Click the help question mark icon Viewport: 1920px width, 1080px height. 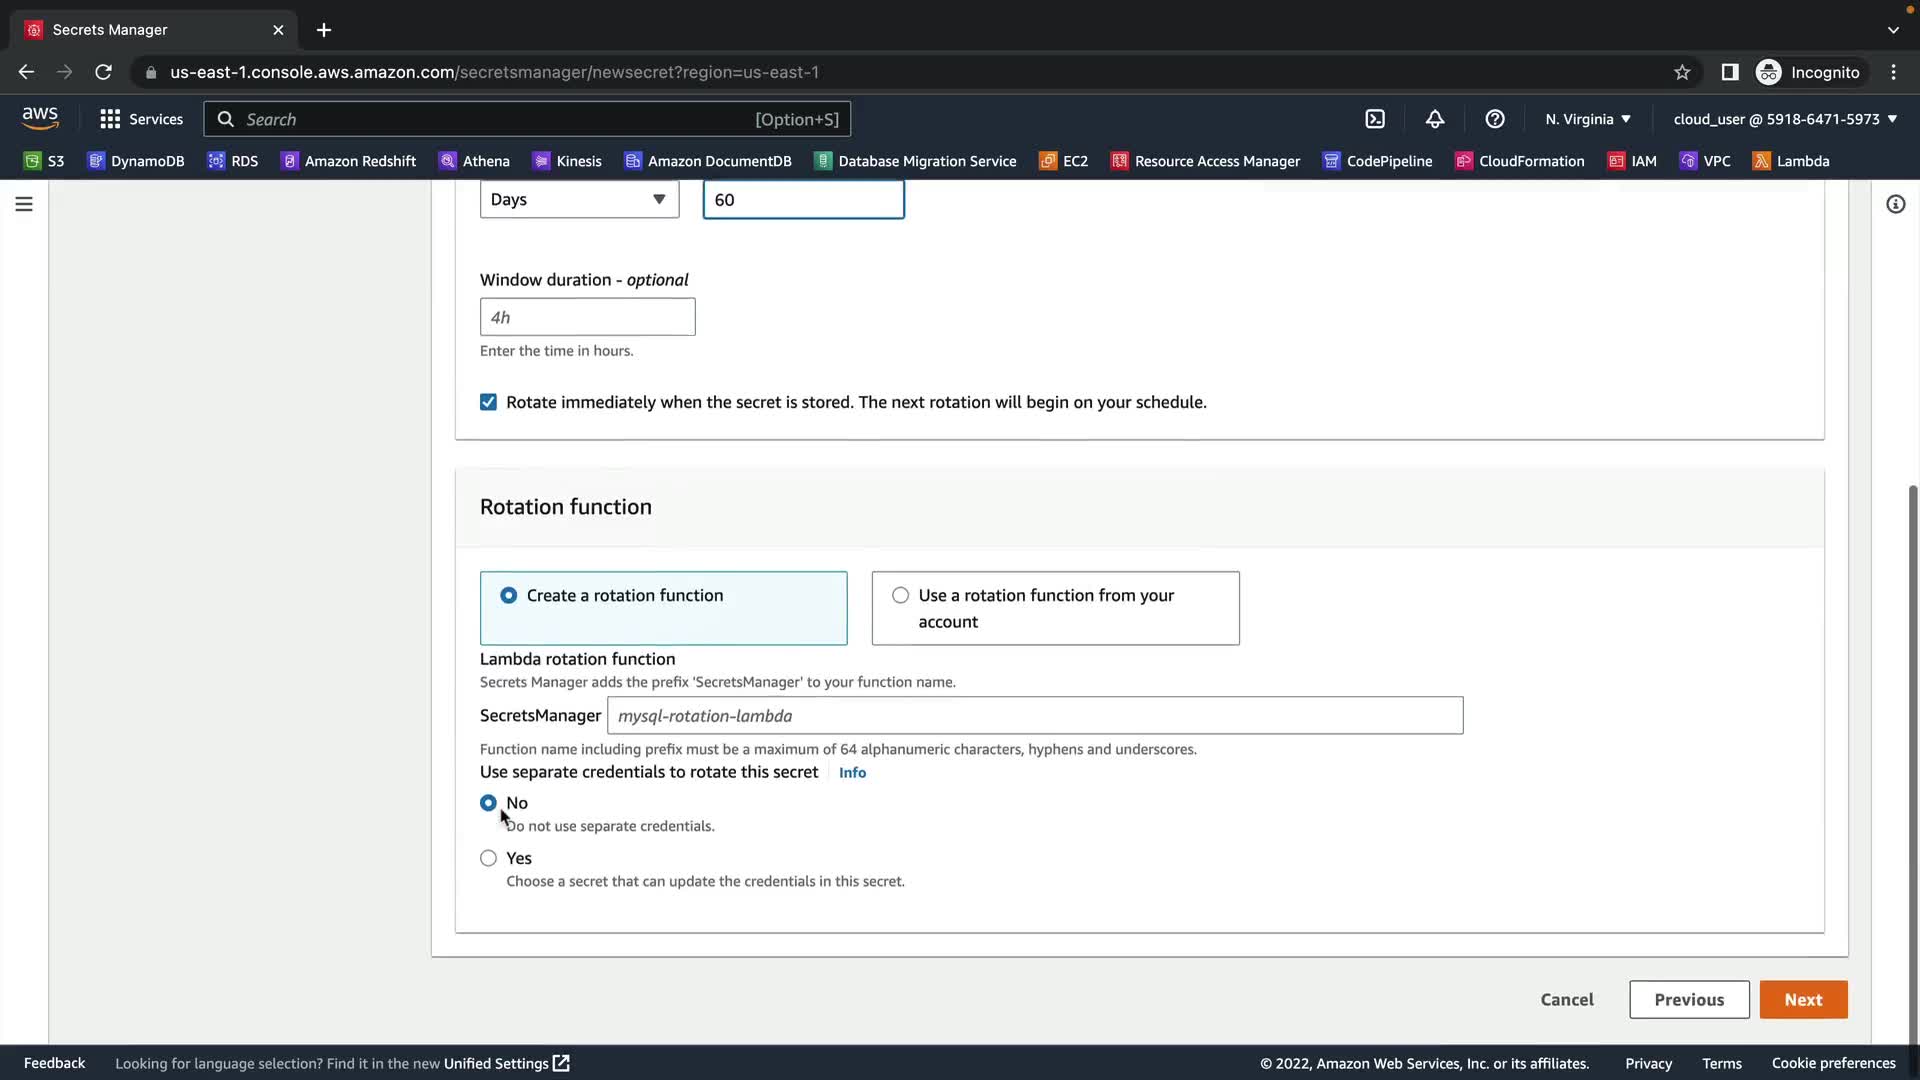[1495, 119]
